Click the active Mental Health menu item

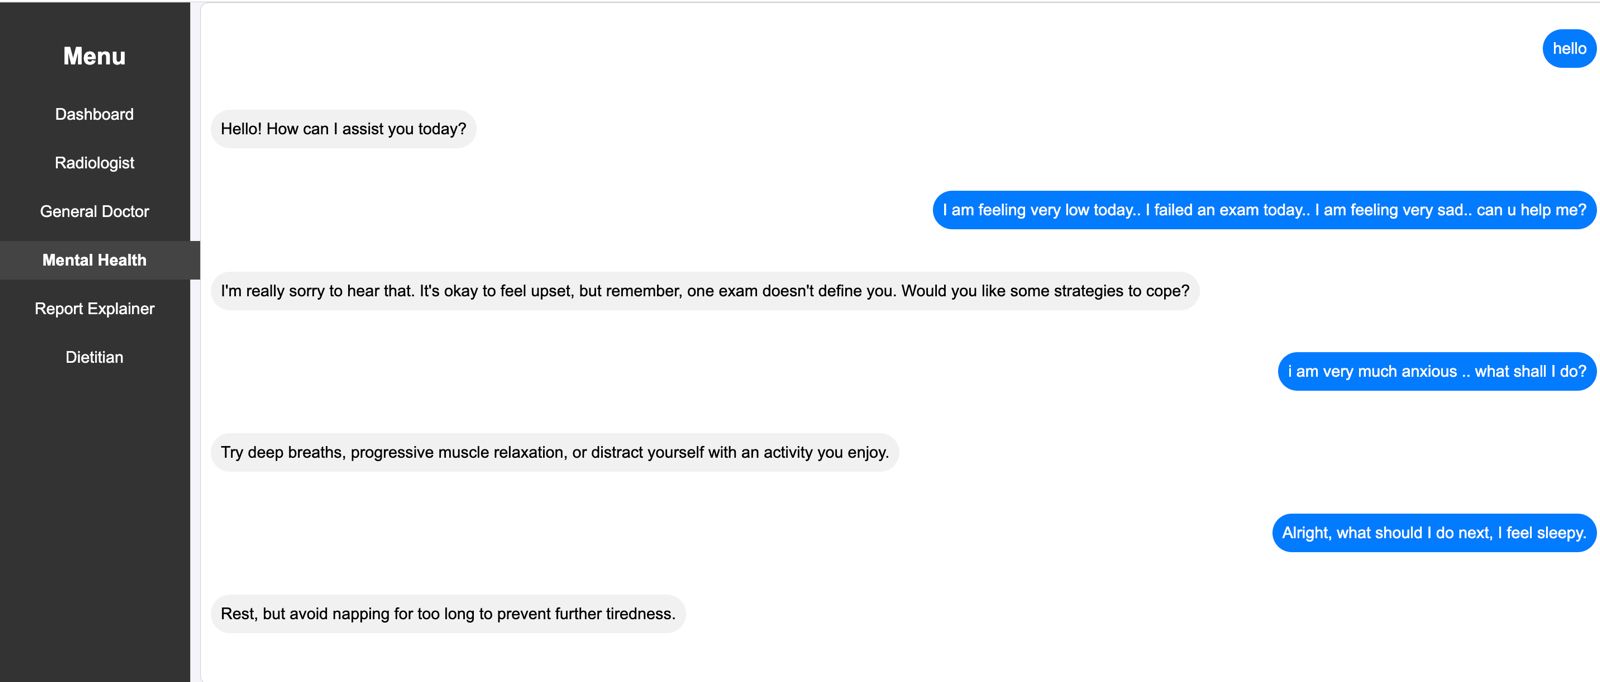tap(94, 260)
